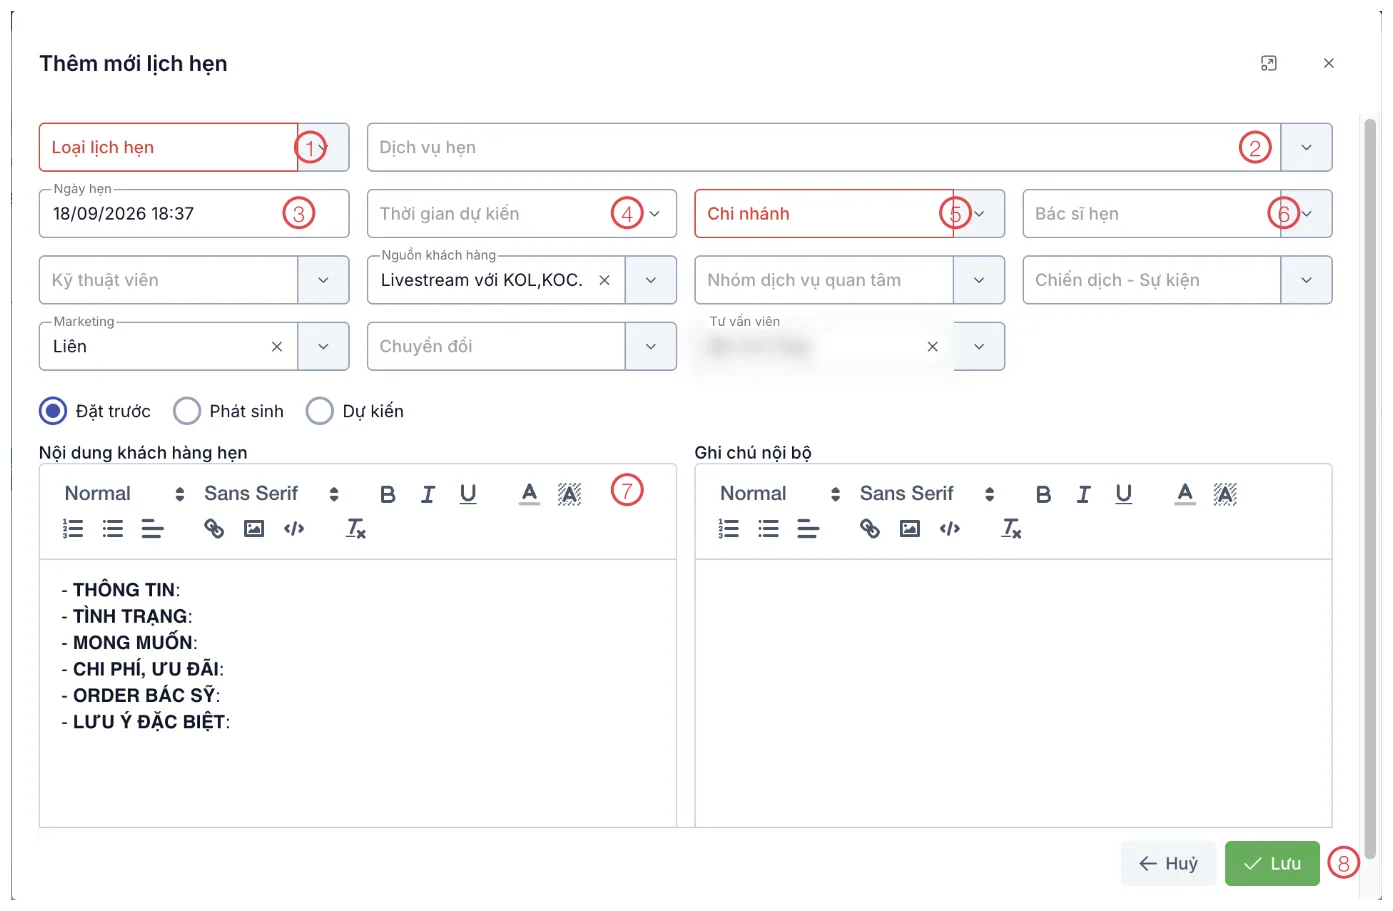1393x911 pixels.
Task: Clear formatting in internal notes editor
Action: pyautogui.click(x=1012, y=529)
